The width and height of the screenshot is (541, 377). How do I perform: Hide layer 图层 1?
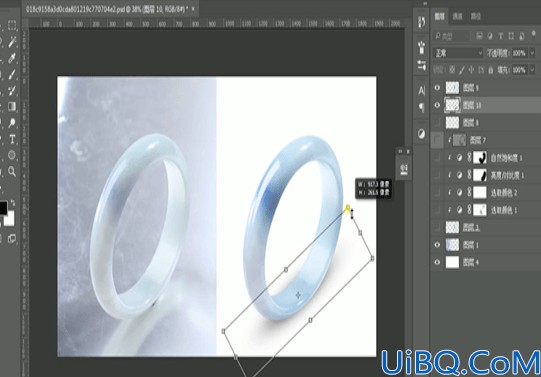(x=437, y=245)
